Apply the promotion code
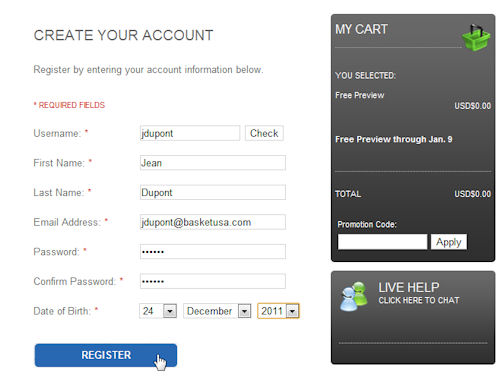Screen dimensions: 498x377 point(449,242)
